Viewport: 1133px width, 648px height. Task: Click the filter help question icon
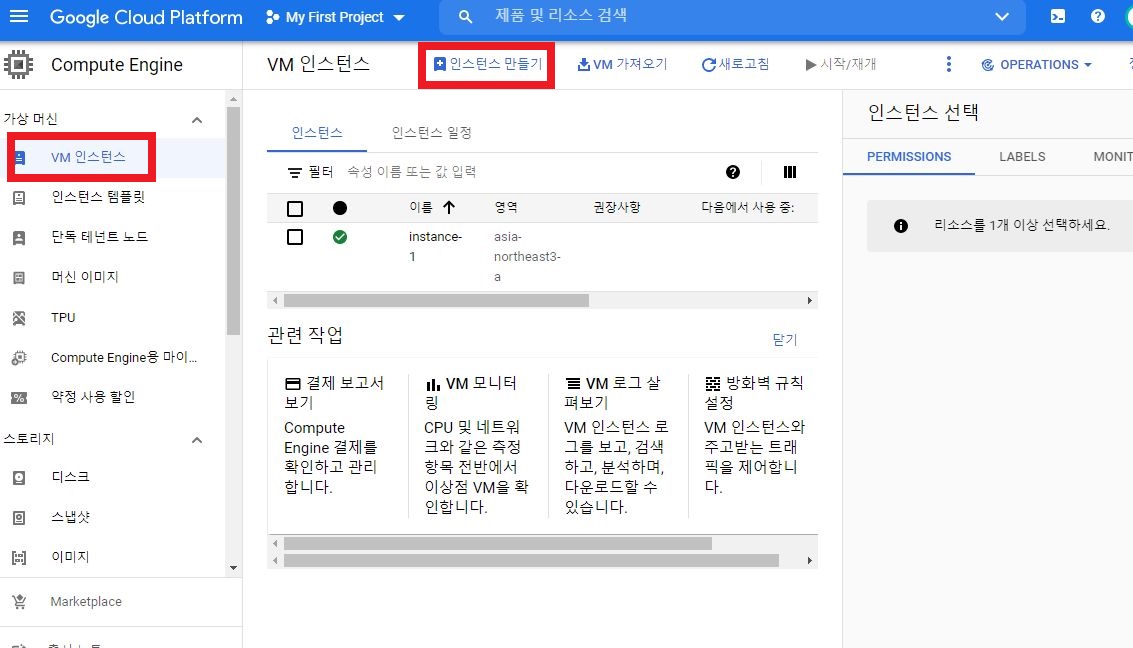point(733,172)
